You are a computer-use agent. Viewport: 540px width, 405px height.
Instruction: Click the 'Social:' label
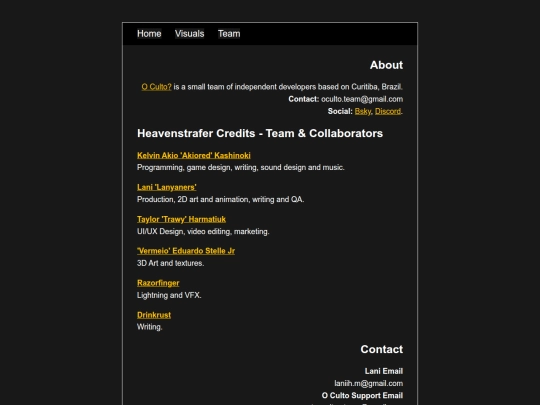pos(340,111)
